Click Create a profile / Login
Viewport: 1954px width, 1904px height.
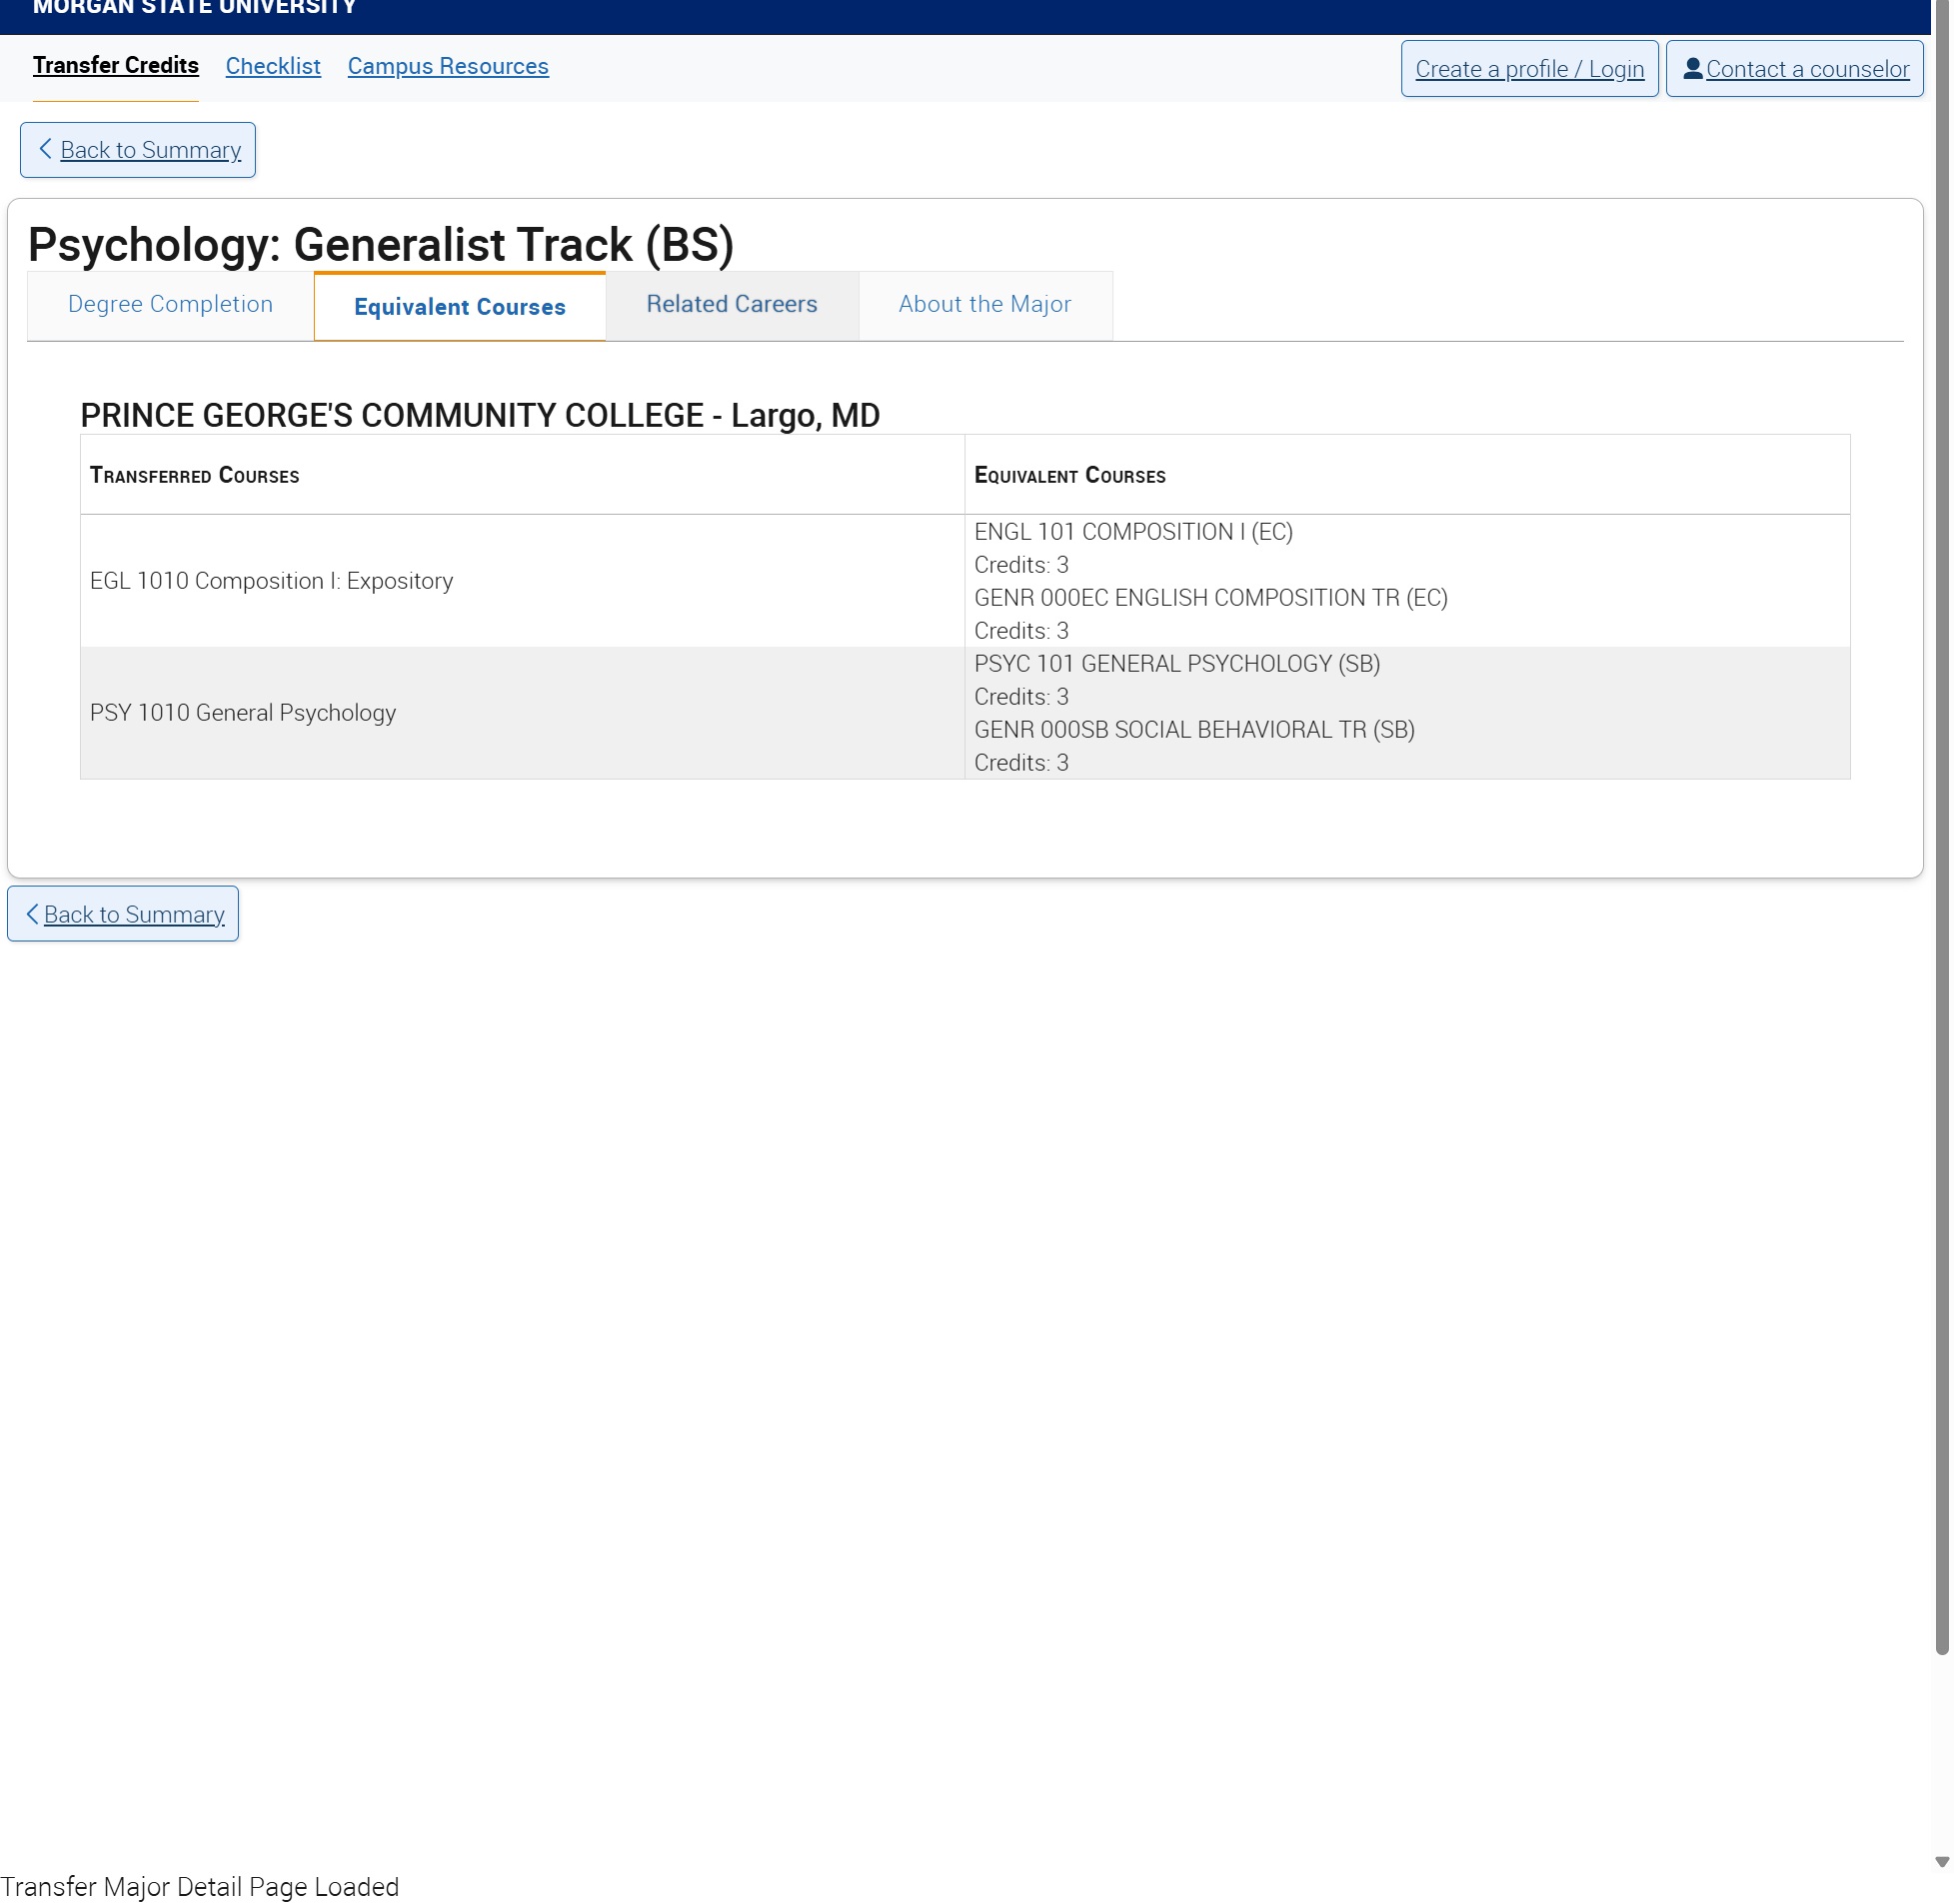click(x=1529, y=69)
